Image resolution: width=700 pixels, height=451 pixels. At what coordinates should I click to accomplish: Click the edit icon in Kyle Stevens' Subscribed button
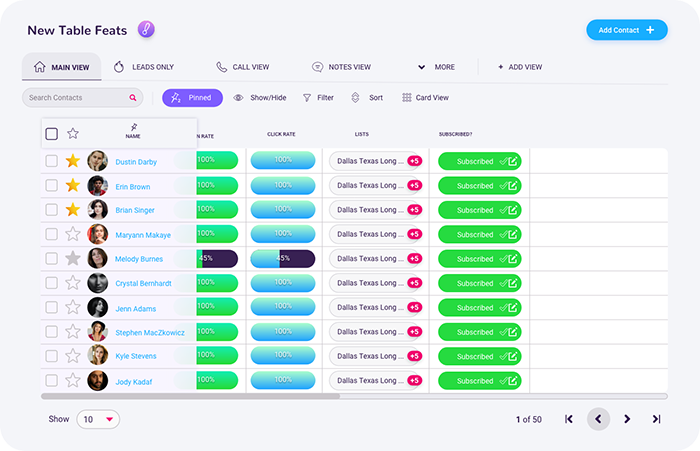coord(512,356)
